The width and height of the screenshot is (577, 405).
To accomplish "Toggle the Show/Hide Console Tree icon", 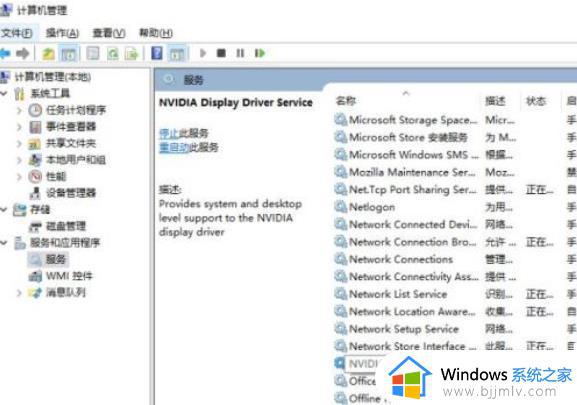I will [69, 54].
